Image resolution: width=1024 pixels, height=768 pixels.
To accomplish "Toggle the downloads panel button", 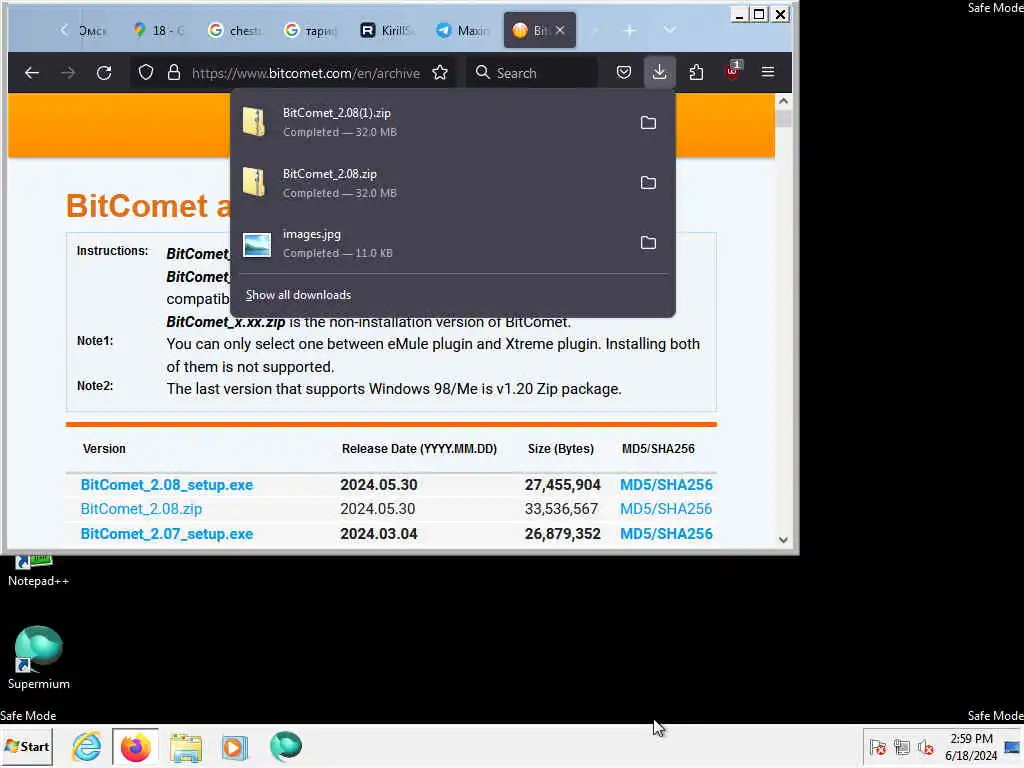I will point(660,72).
